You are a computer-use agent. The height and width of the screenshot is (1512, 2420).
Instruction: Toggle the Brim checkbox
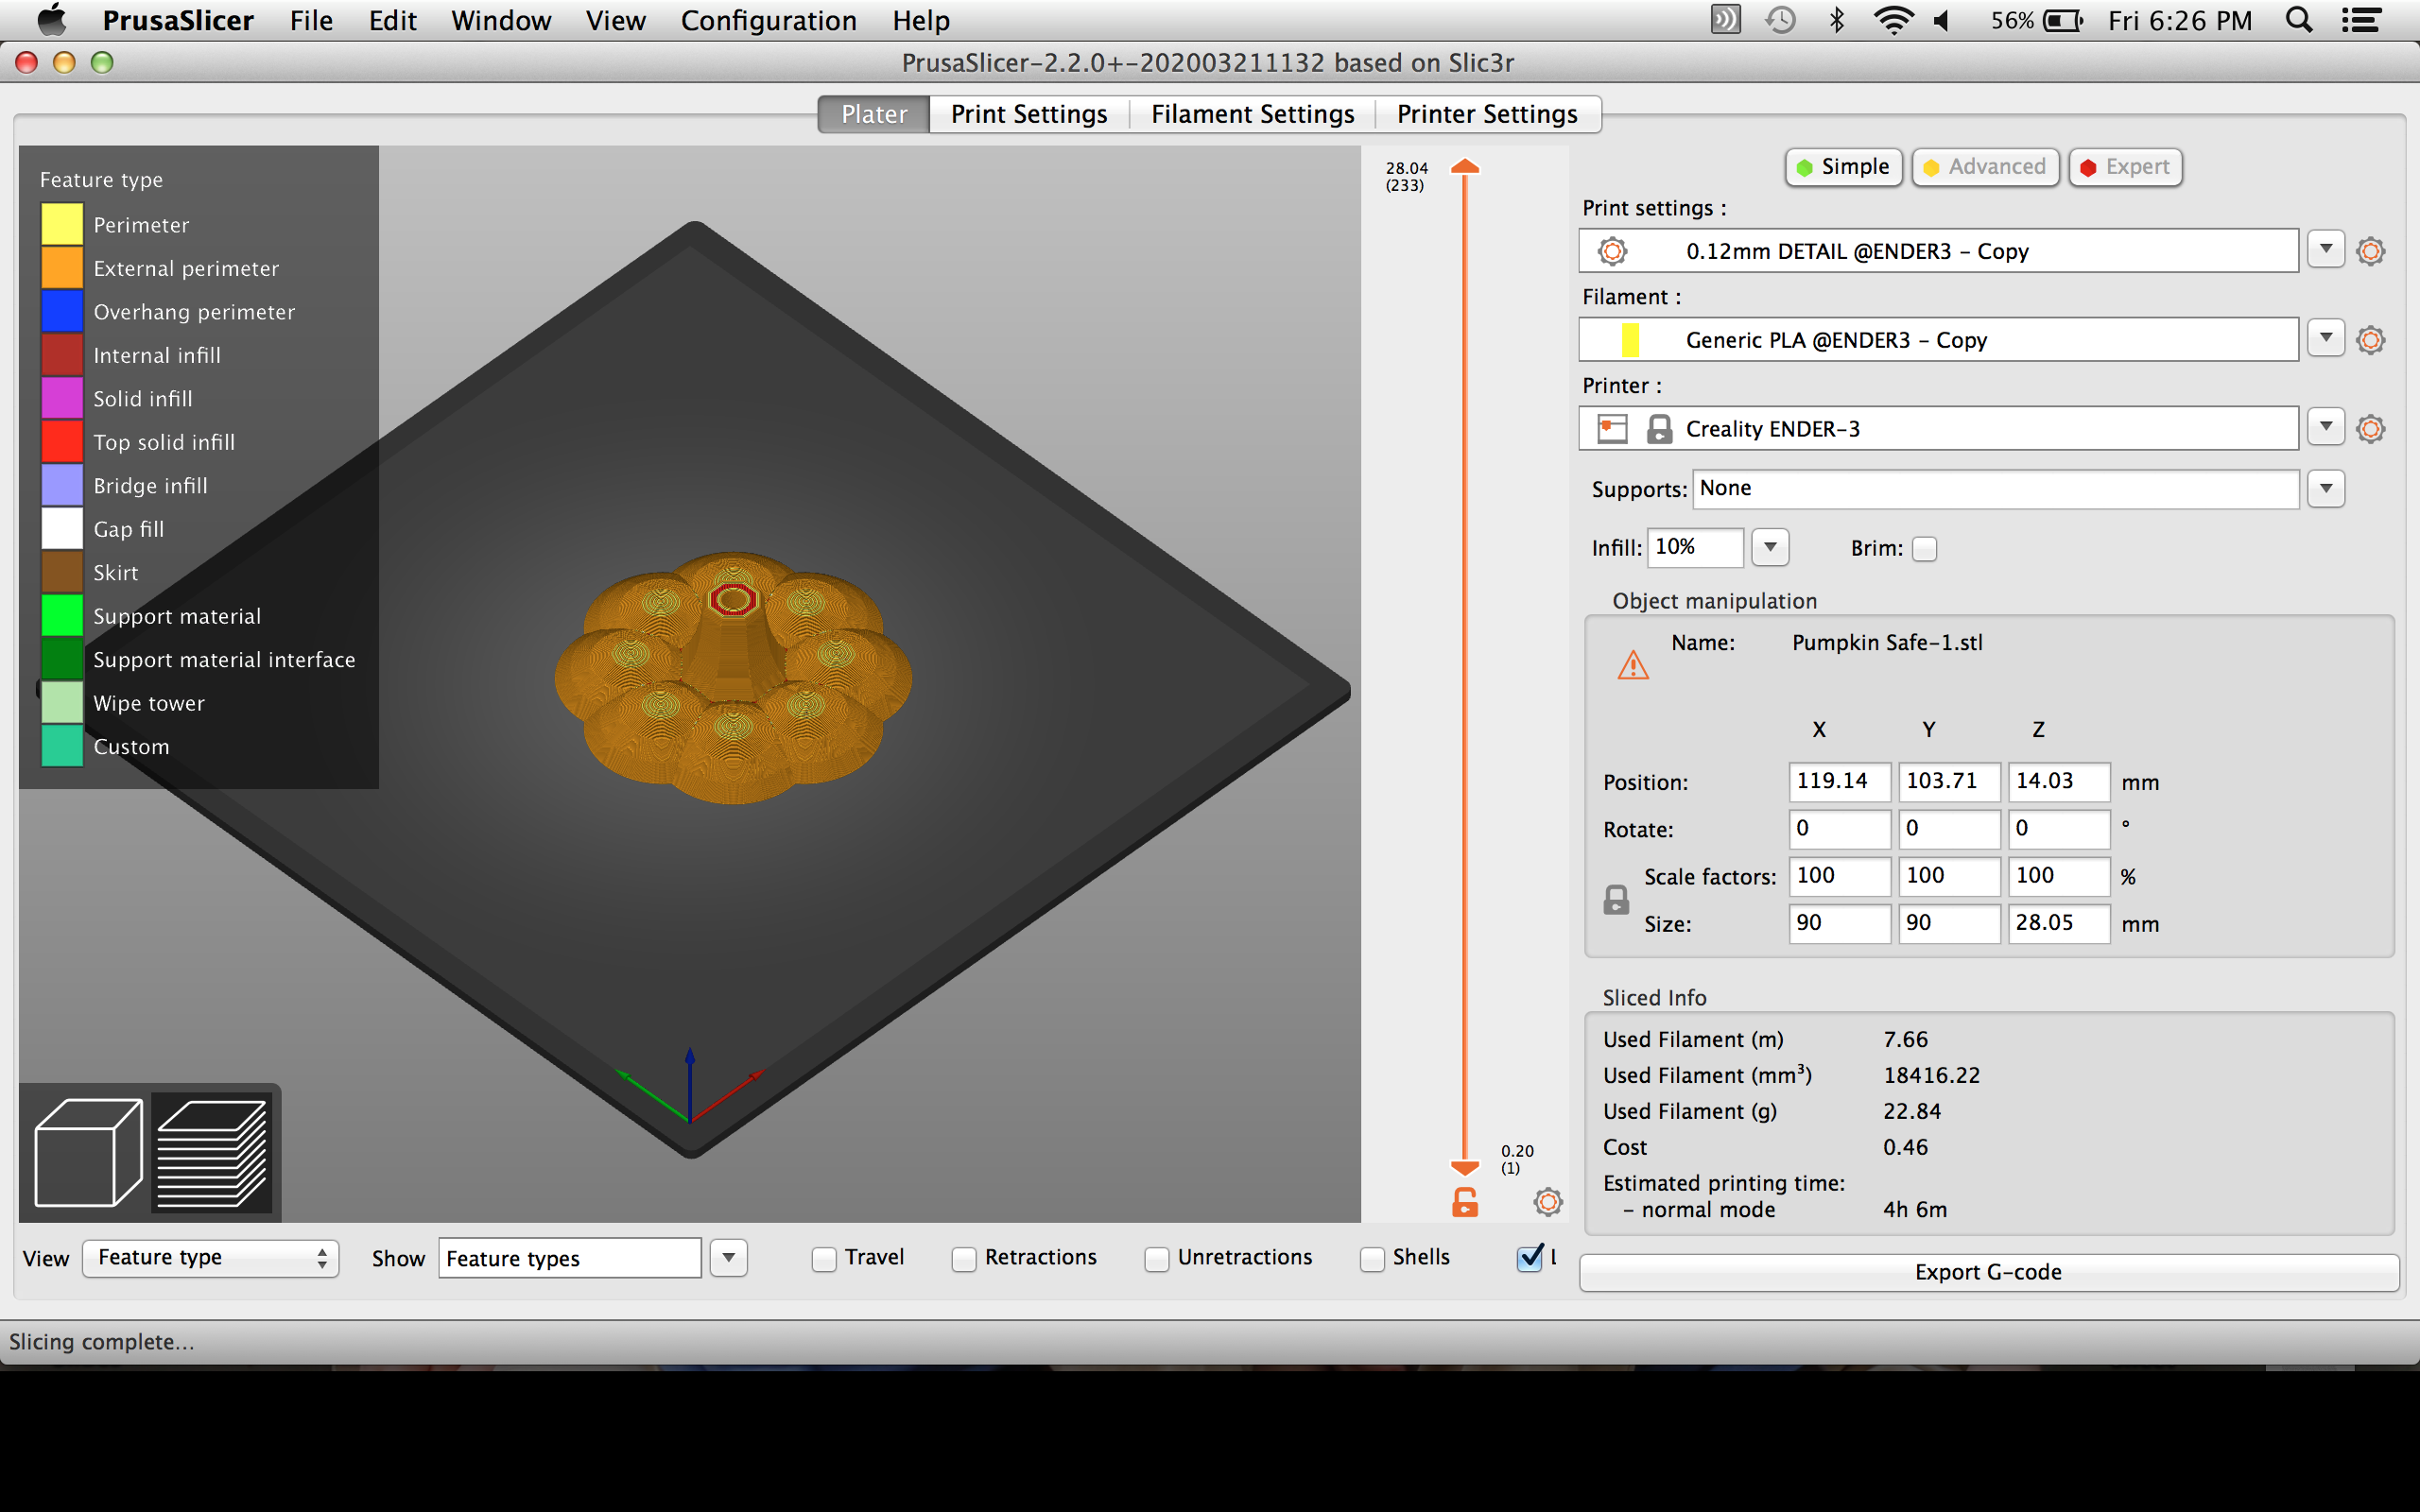(x=1924, y=549)
